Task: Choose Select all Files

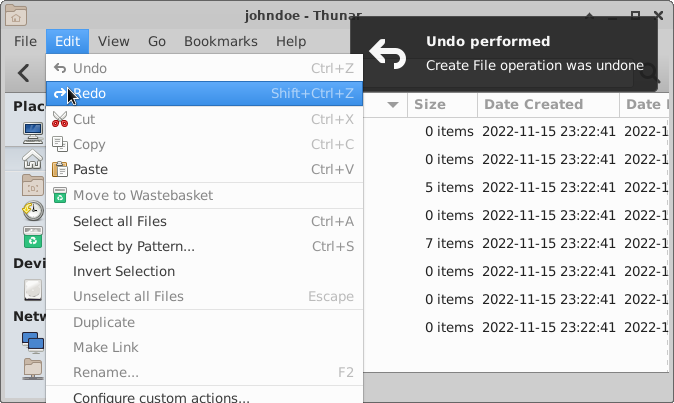Action: point(120,221)
